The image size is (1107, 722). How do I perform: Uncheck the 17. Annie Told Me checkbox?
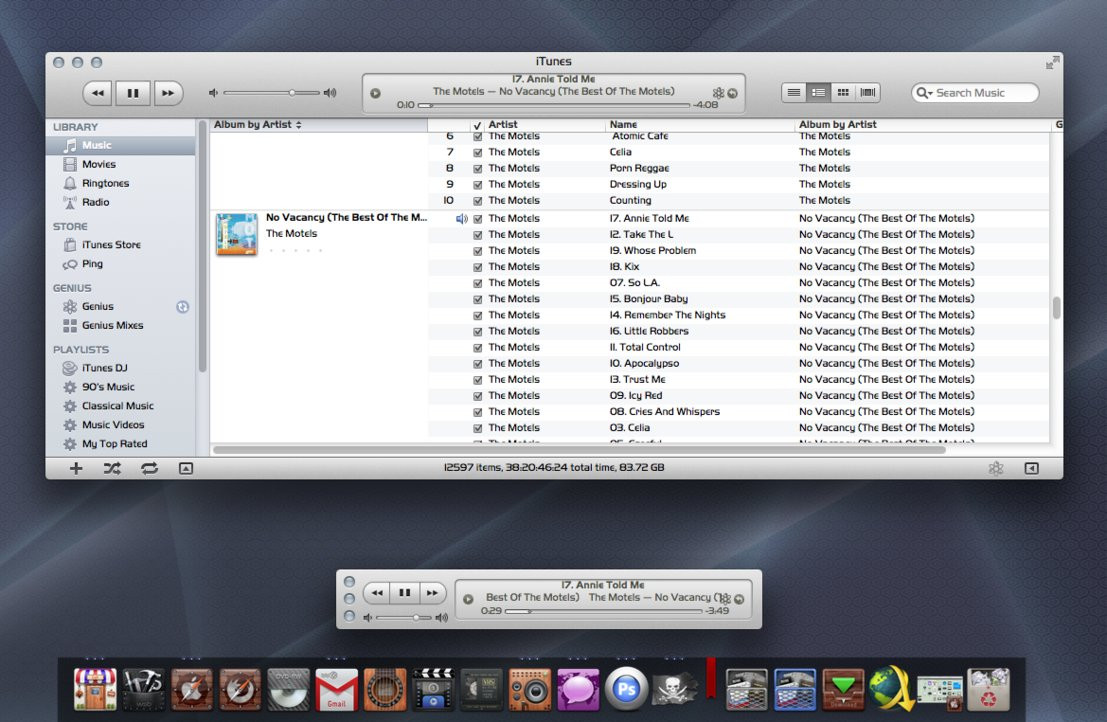point(478,219)
